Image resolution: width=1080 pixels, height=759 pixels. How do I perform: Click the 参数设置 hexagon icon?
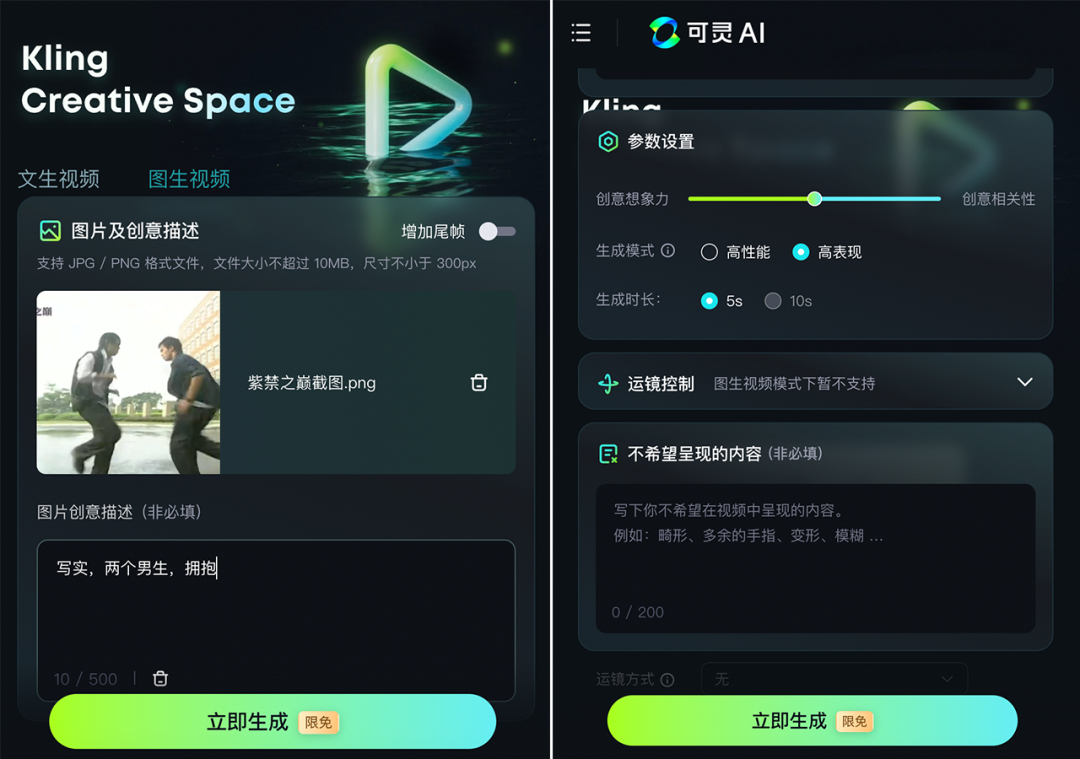pos(608,141)
